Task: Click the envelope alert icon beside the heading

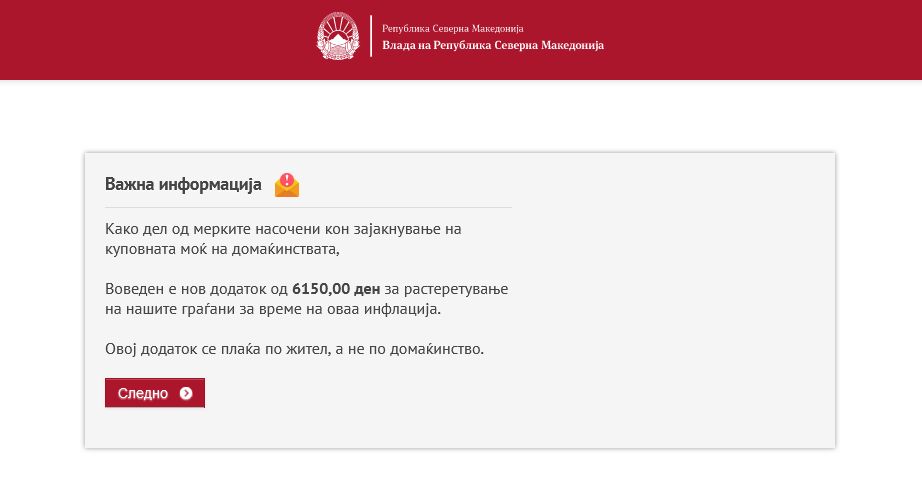Action: [287, 185]
